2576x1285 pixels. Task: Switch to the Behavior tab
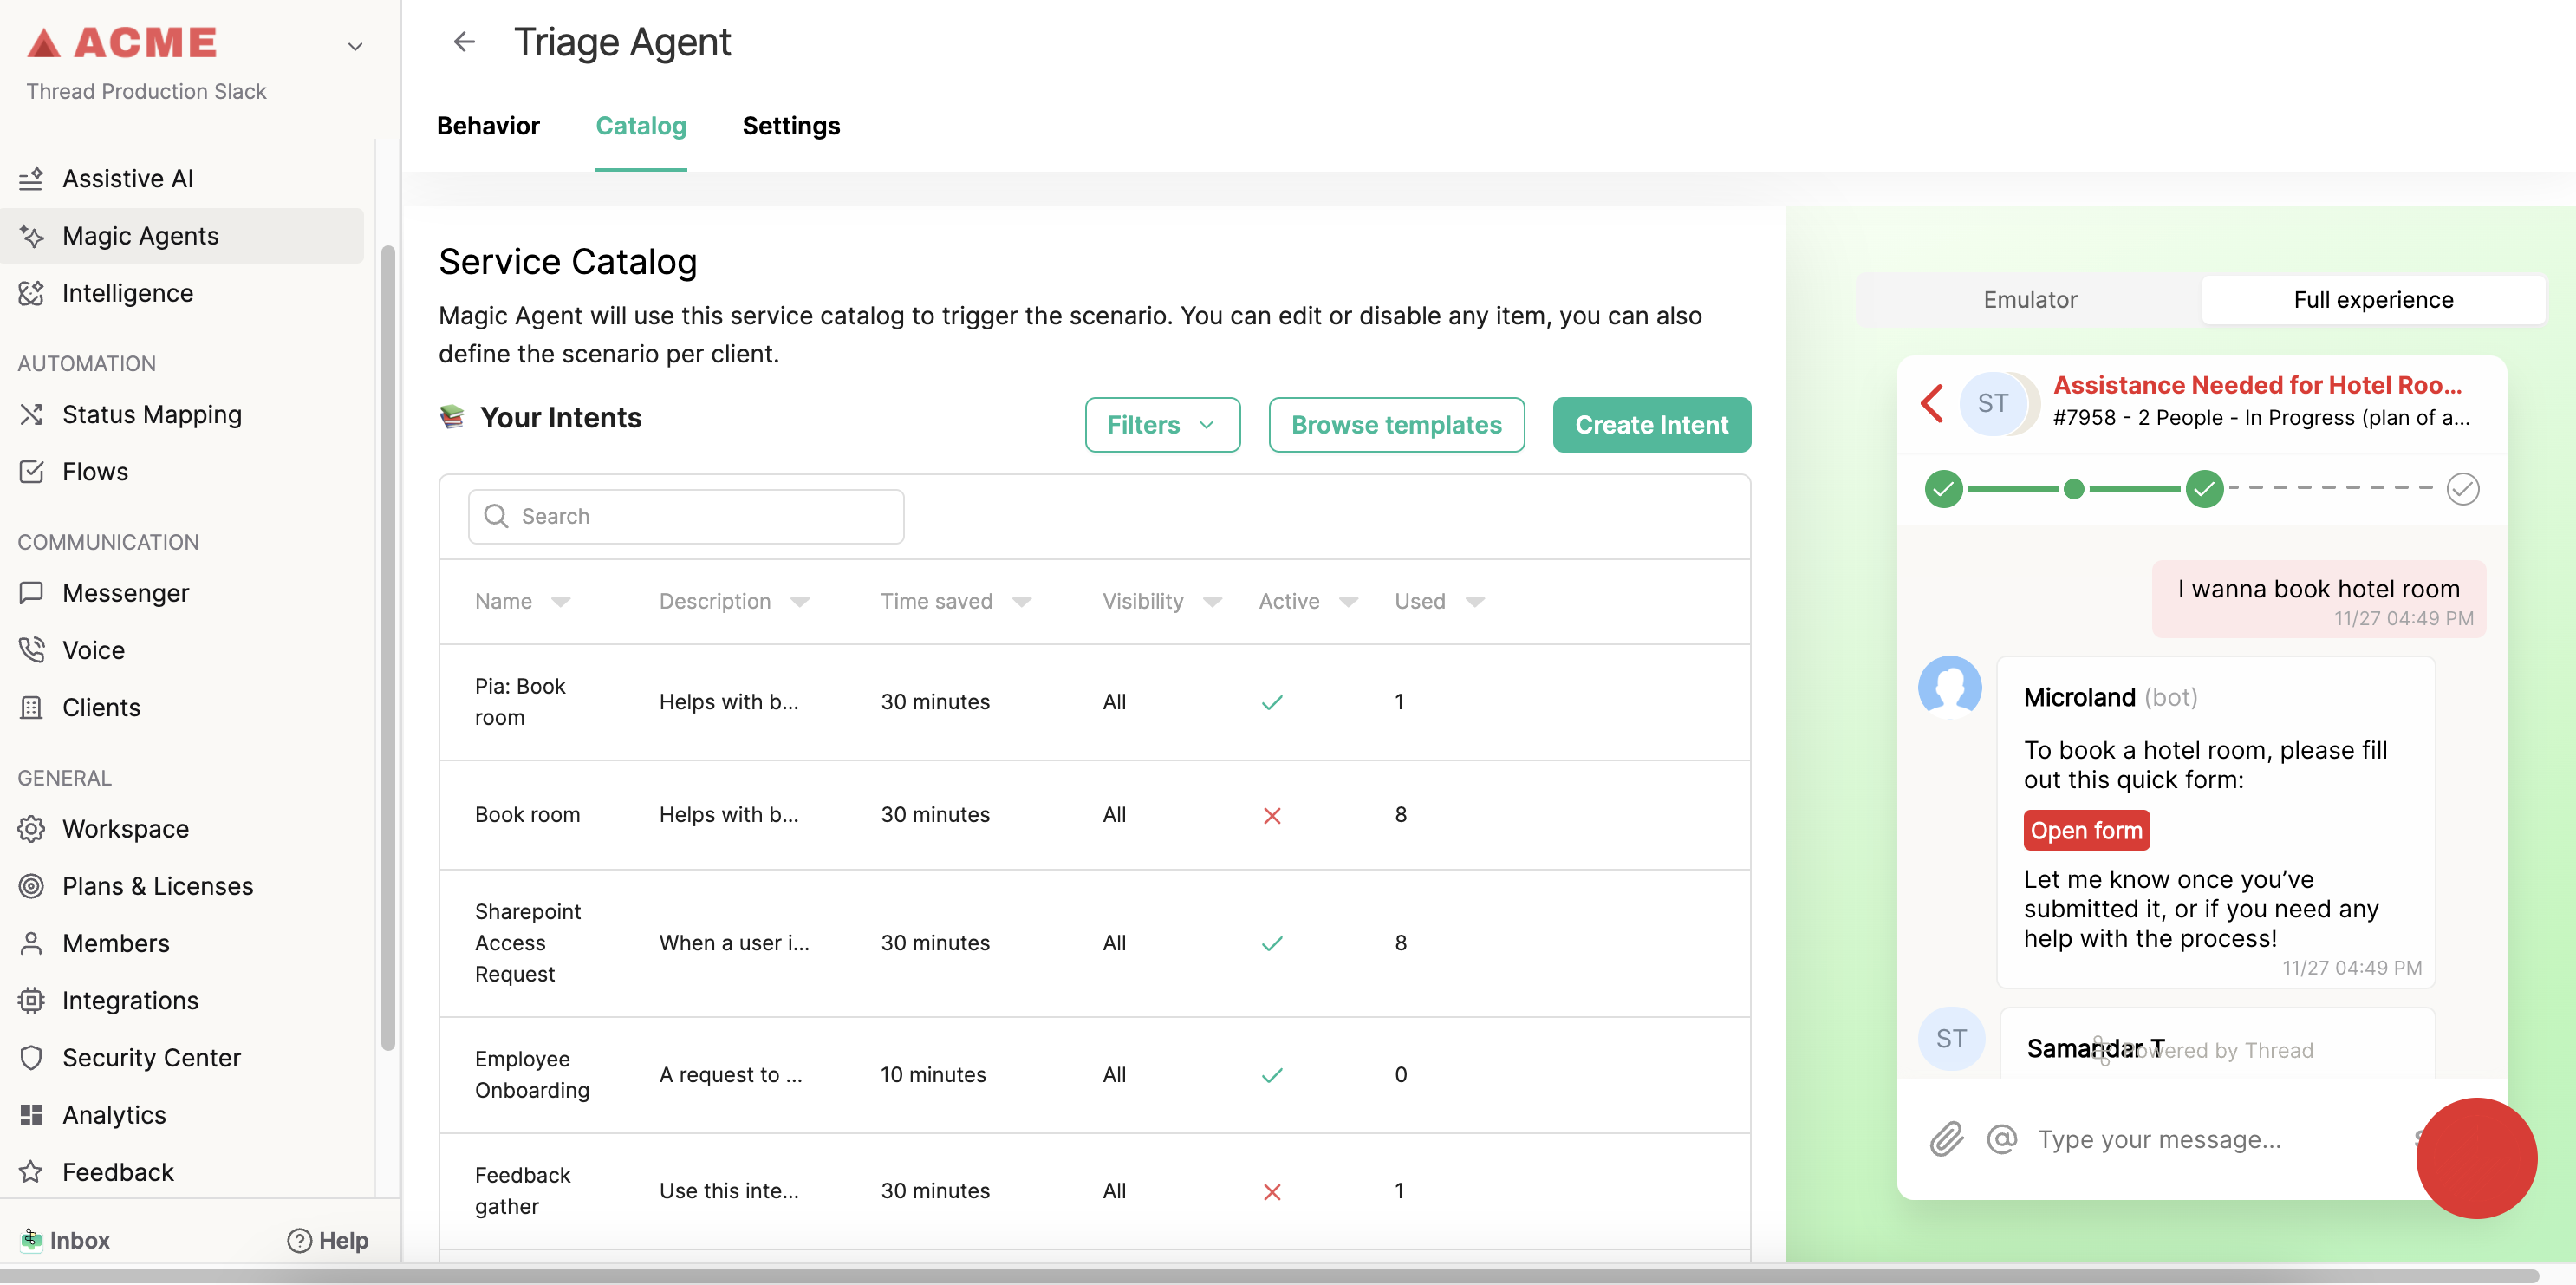click(488, 126)
